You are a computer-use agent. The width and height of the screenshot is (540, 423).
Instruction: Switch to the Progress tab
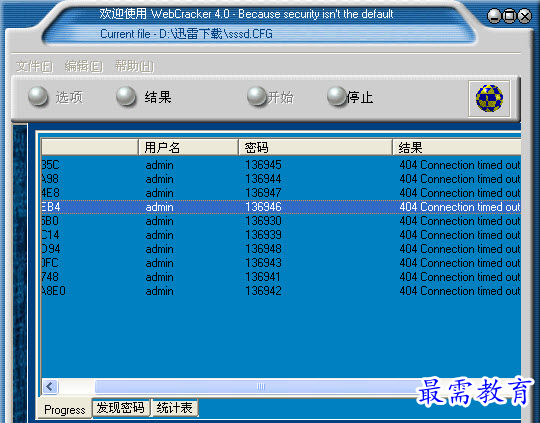coord(65,410)
